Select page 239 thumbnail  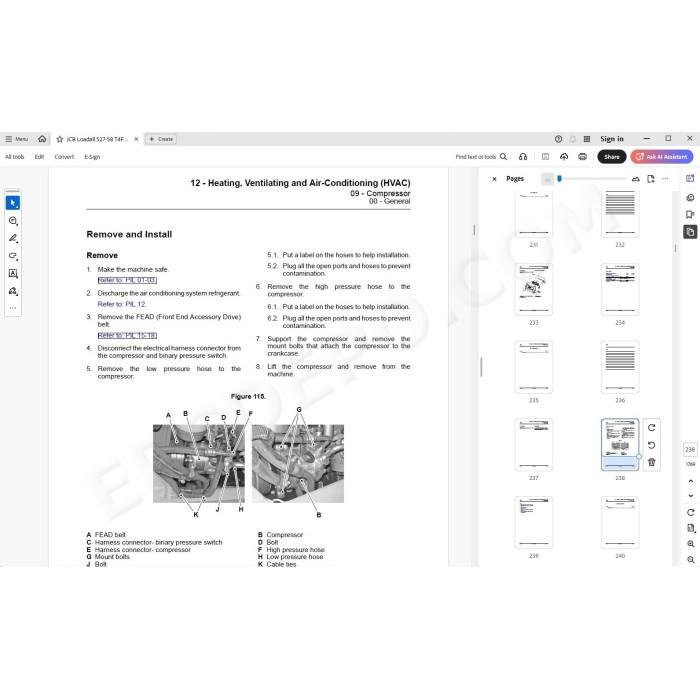click(x=533, y=522)
